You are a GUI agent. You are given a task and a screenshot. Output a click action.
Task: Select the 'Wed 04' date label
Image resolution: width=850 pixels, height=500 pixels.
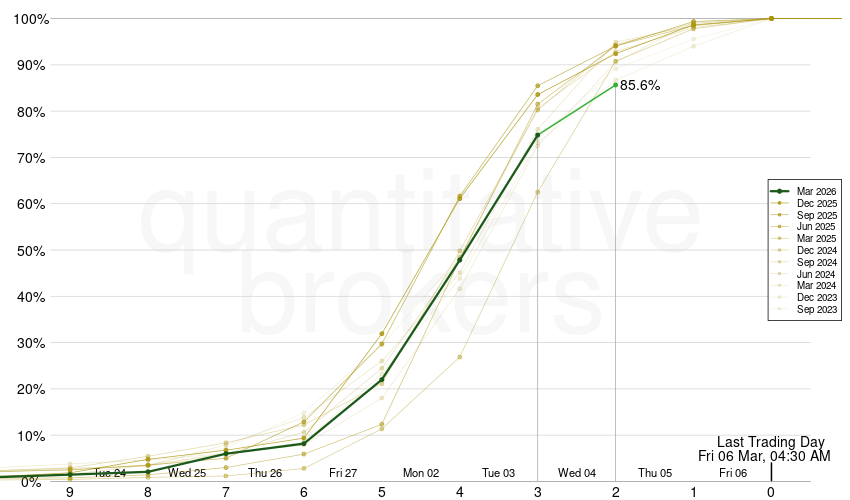577,473
